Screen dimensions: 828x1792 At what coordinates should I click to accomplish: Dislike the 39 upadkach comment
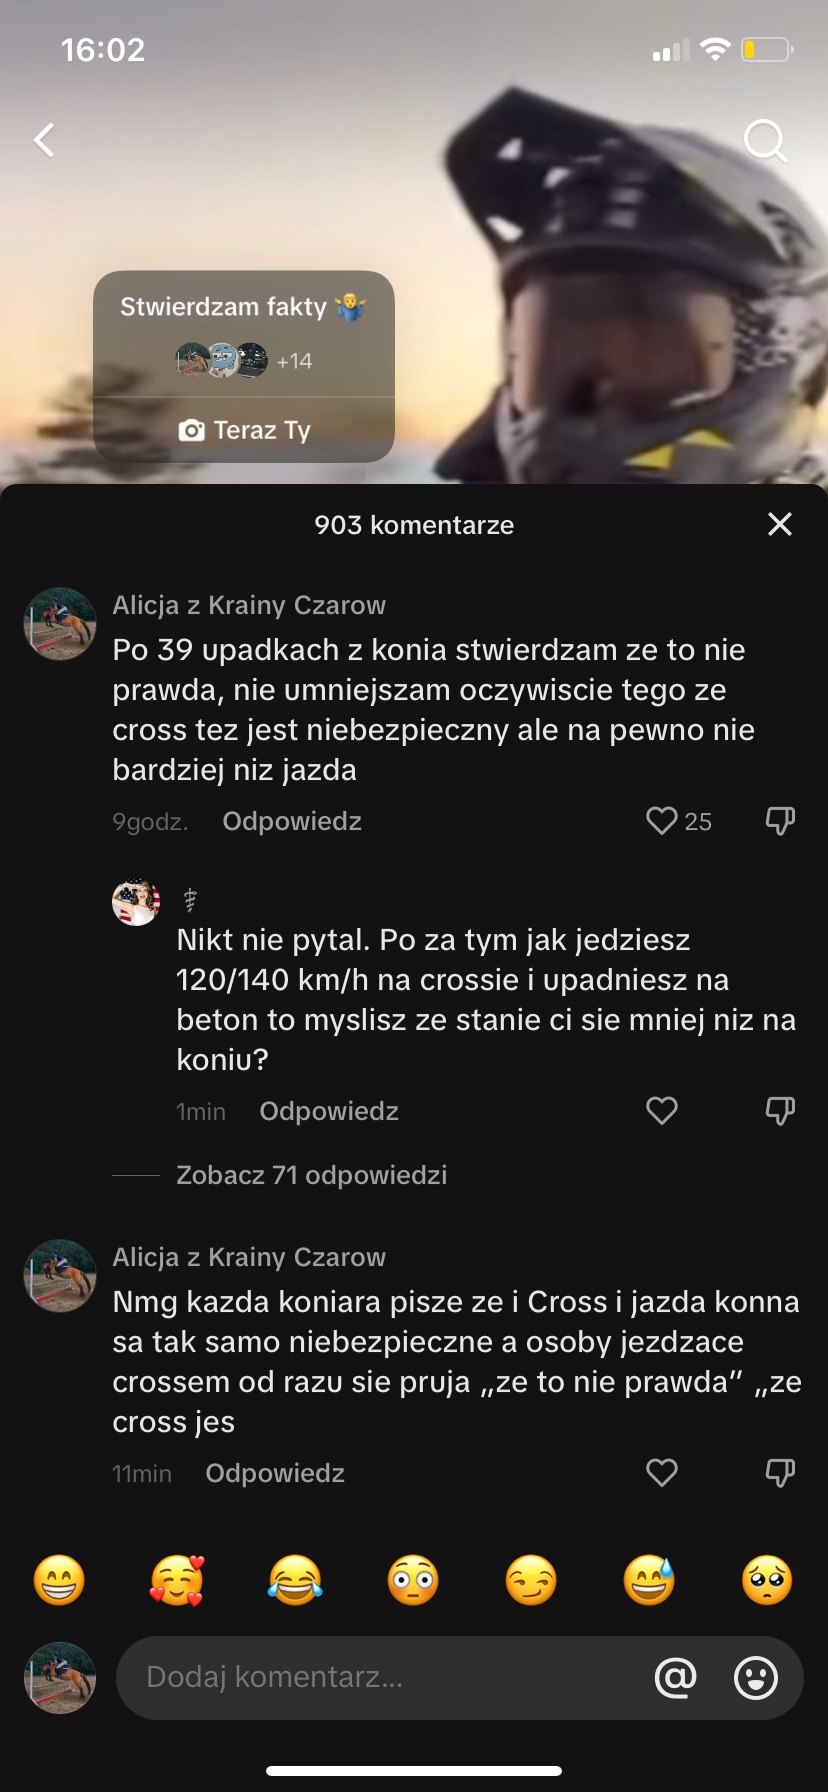(780, 821)
